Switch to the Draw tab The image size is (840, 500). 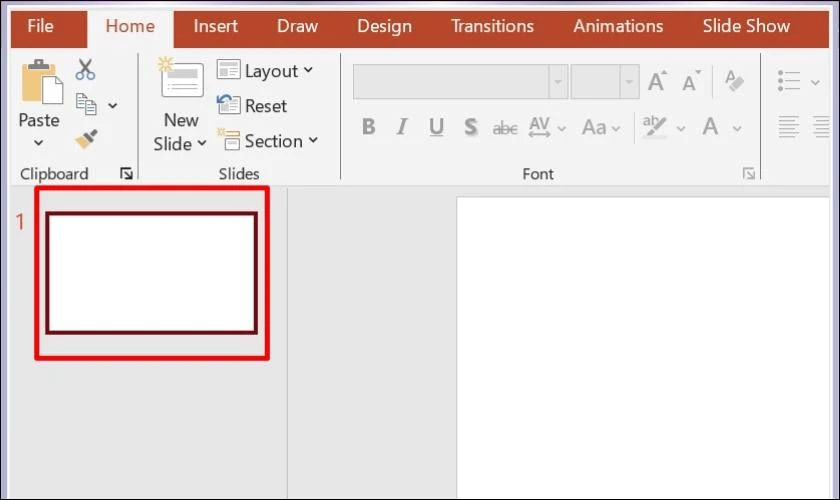pos(297,26)
